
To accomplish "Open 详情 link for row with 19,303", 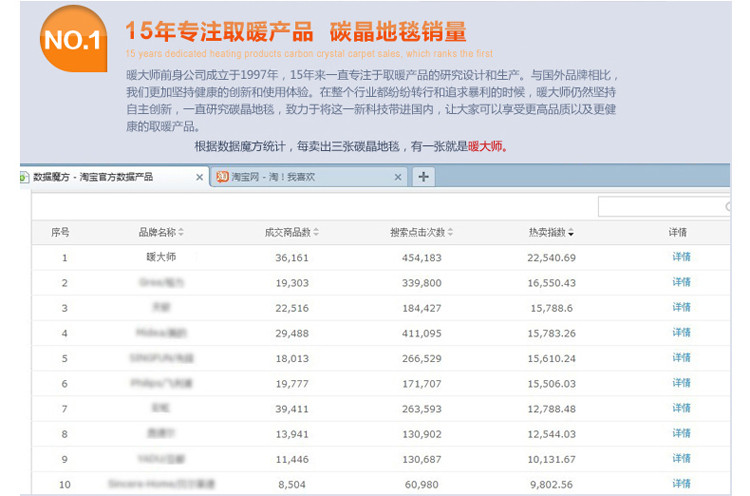I will click(x=681, y=282).
